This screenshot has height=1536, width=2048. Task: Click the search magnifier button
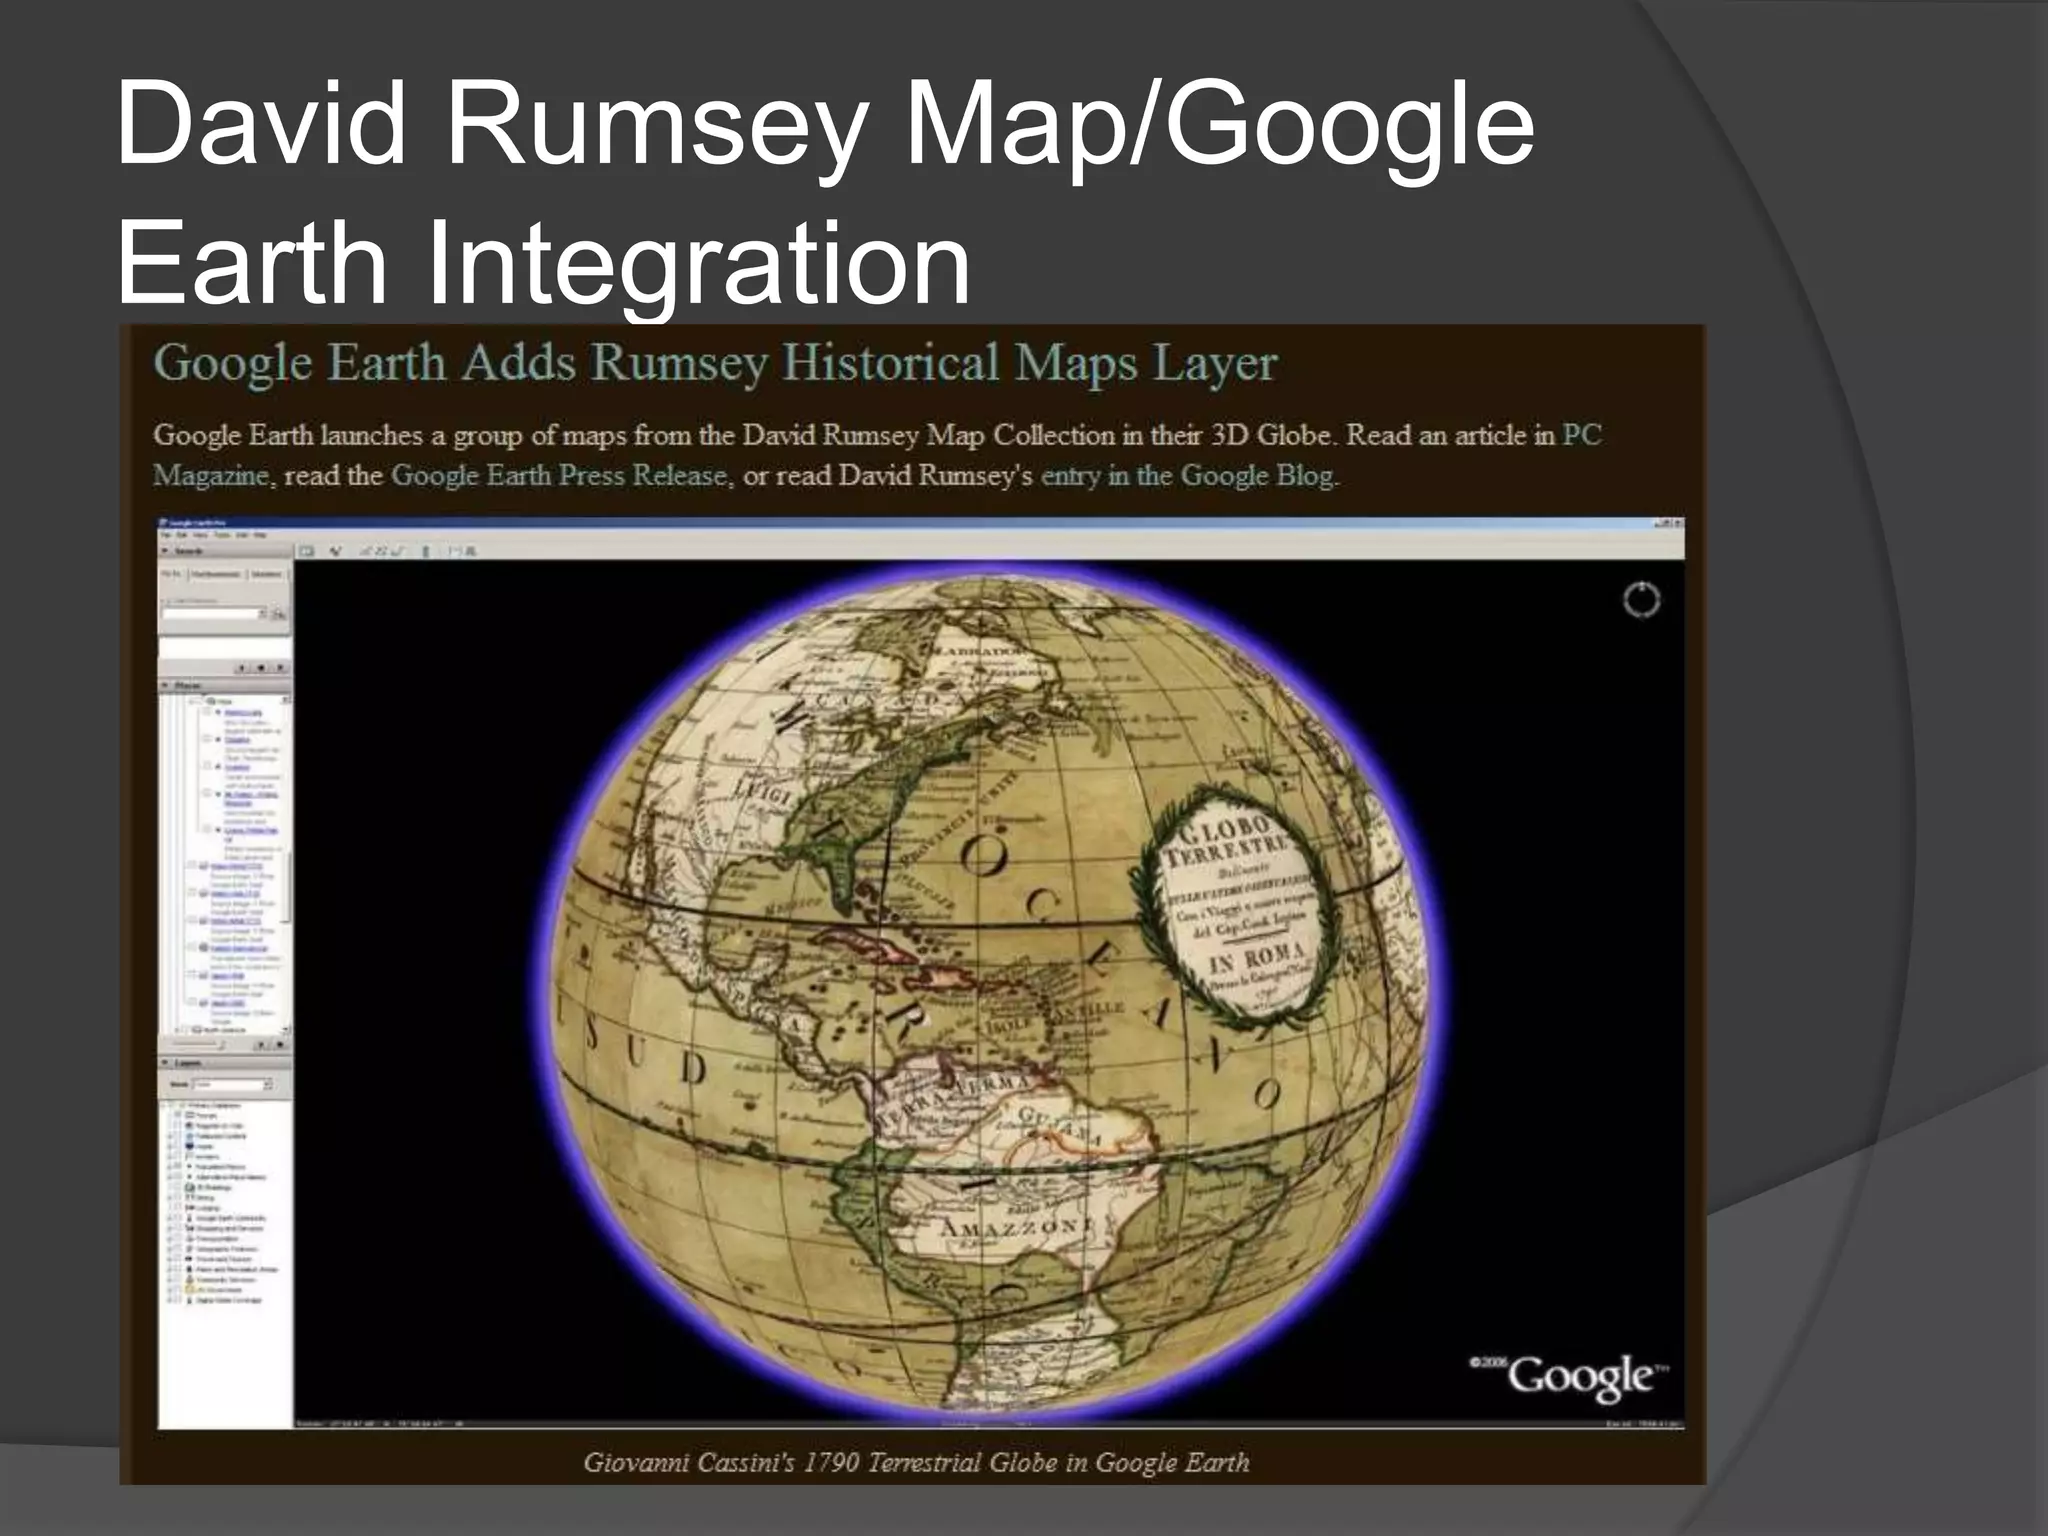[x=278, y=614]
